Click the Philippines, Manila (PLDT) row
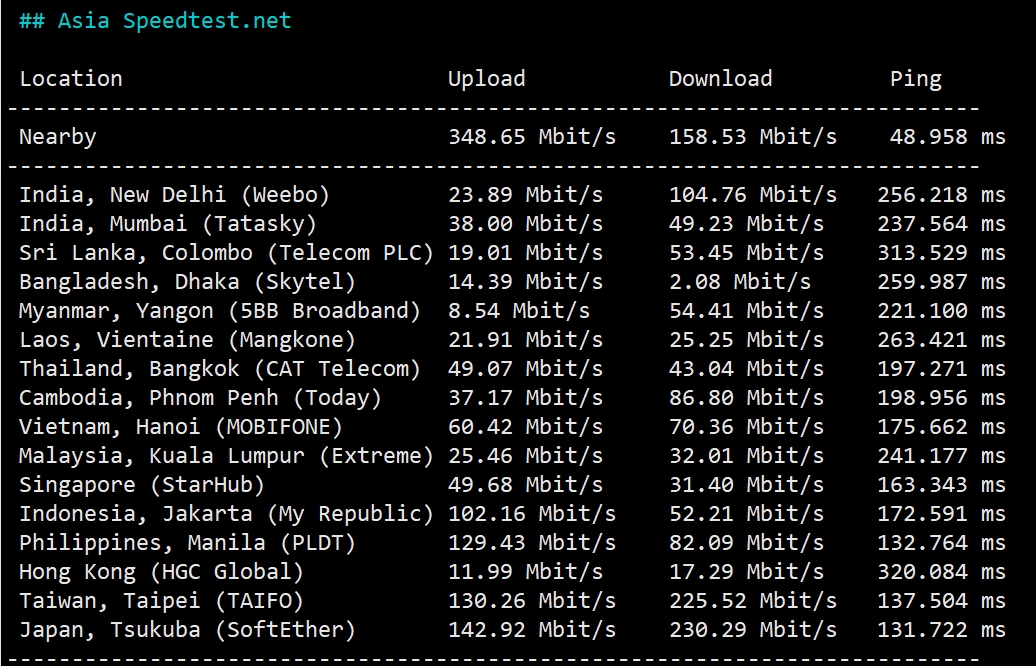 click(187, 543)
